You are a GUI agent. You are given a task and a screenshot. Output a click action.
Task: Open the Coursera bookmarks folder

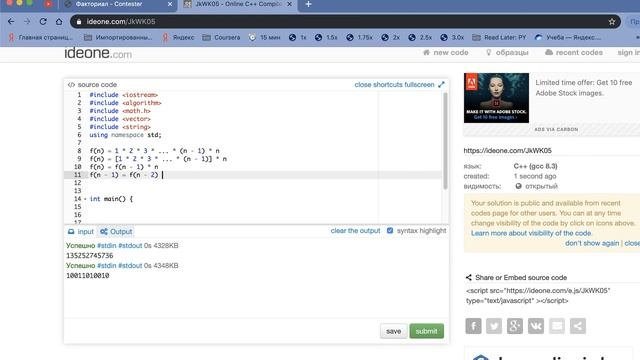point(221,38)
